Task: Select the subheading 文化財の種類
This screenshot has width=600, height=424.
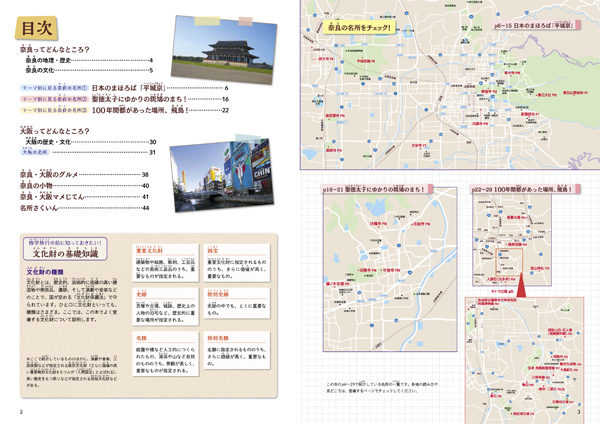Action: pos(45,272)
